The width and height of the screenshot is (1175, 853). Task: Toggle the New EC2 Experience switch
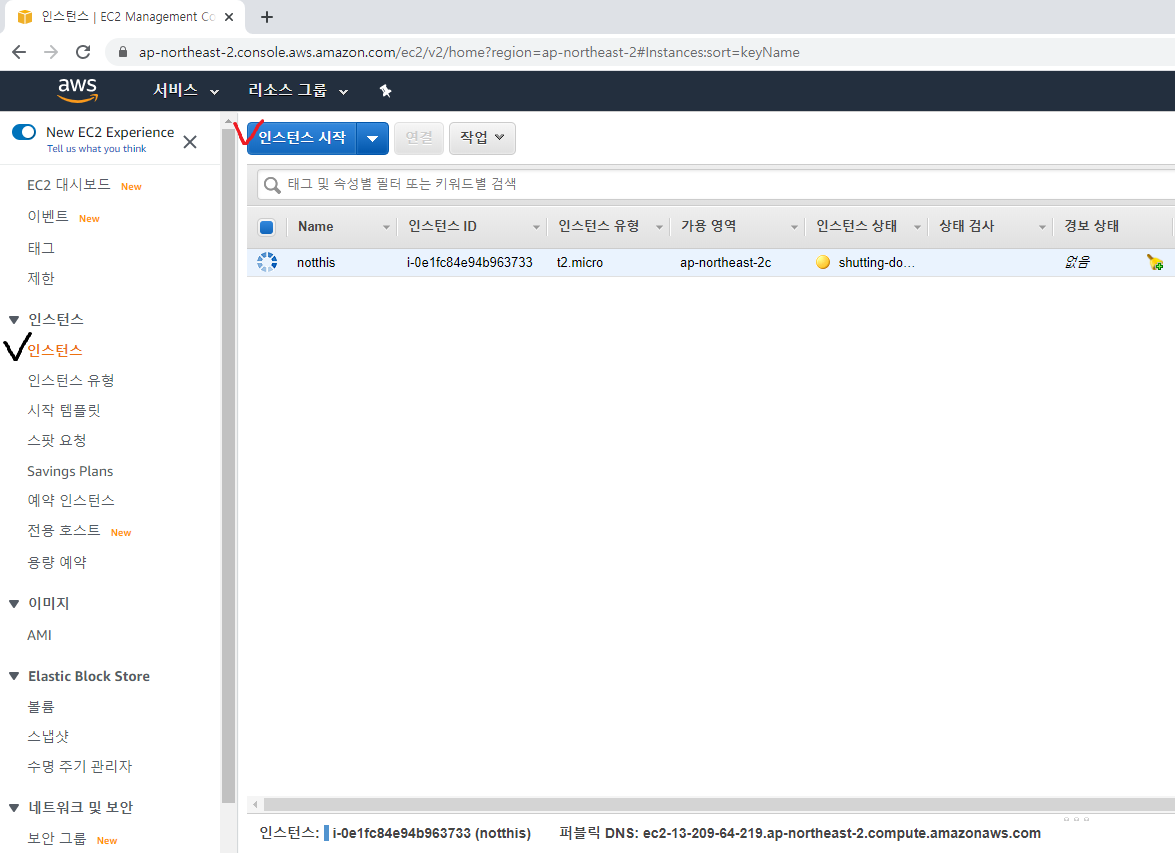[24, 132]
